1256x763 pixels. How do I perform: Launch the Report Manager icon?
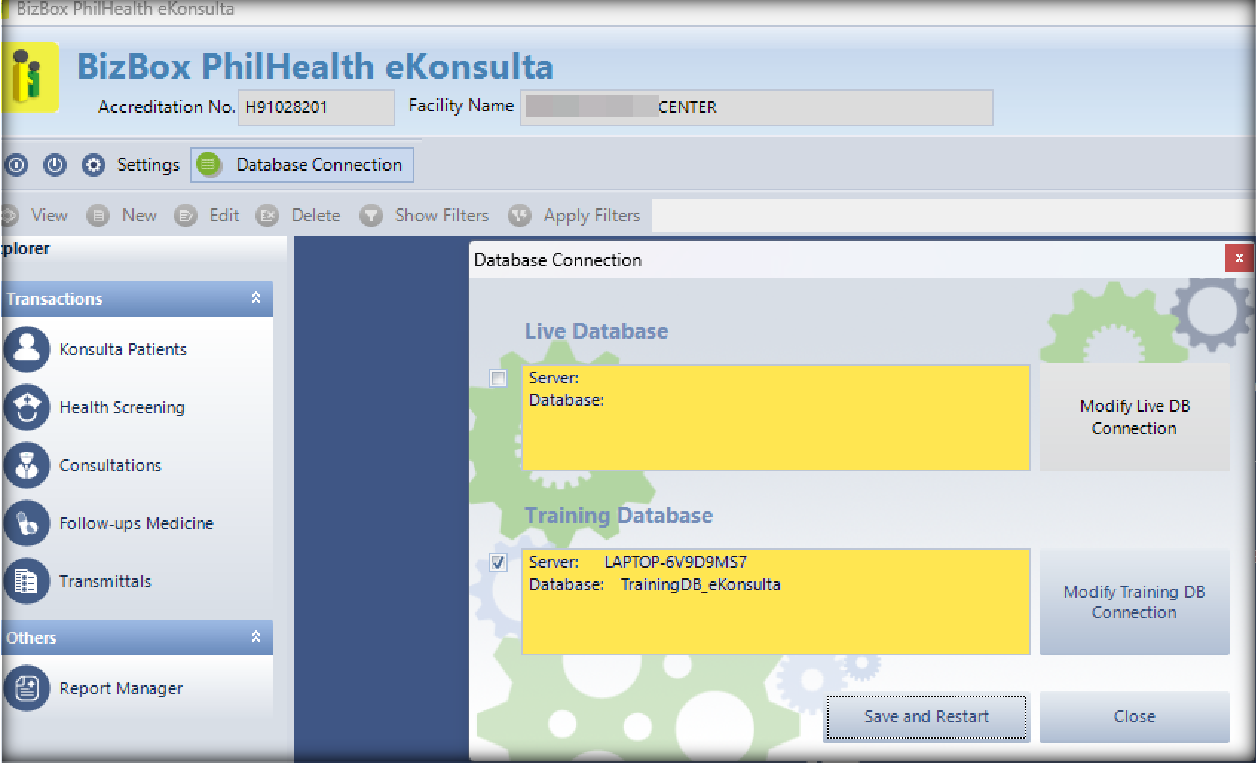tap(27, 688)
